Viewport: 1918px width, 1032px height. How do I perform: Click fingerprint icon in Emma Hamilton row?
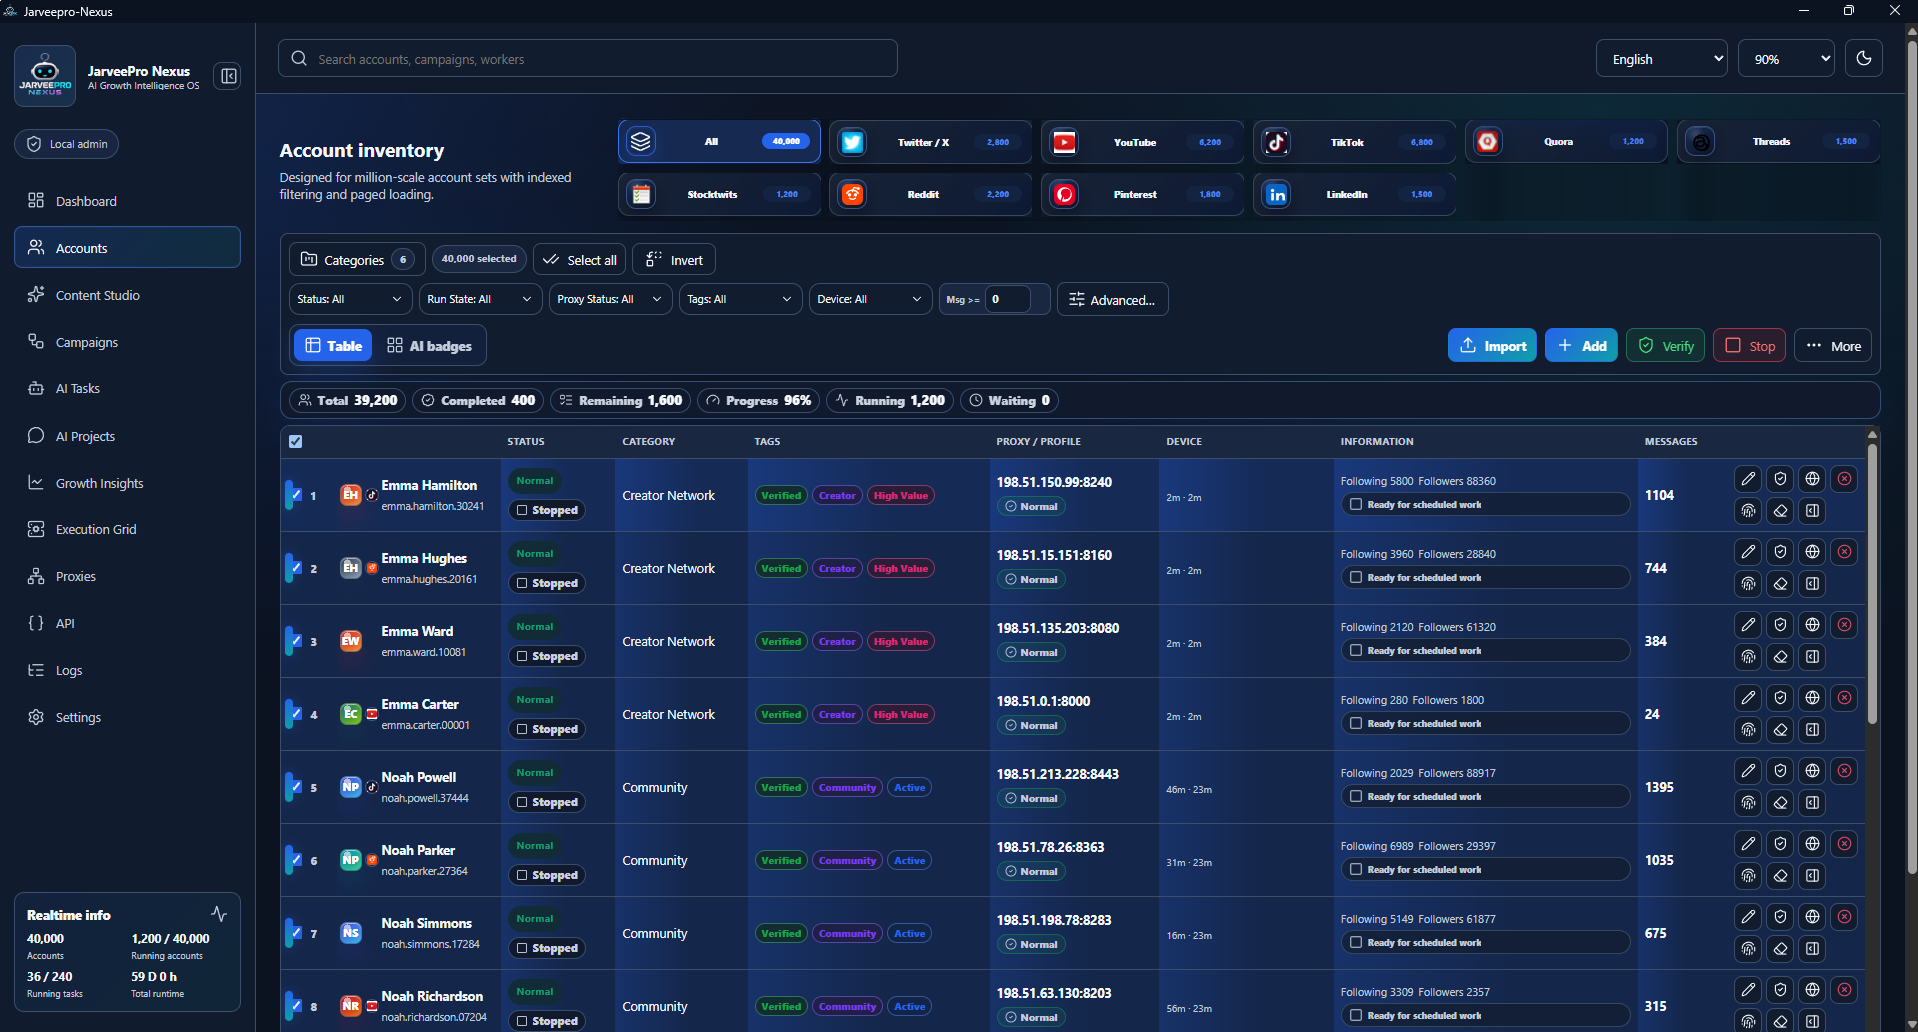click(x=1748, y=511)
